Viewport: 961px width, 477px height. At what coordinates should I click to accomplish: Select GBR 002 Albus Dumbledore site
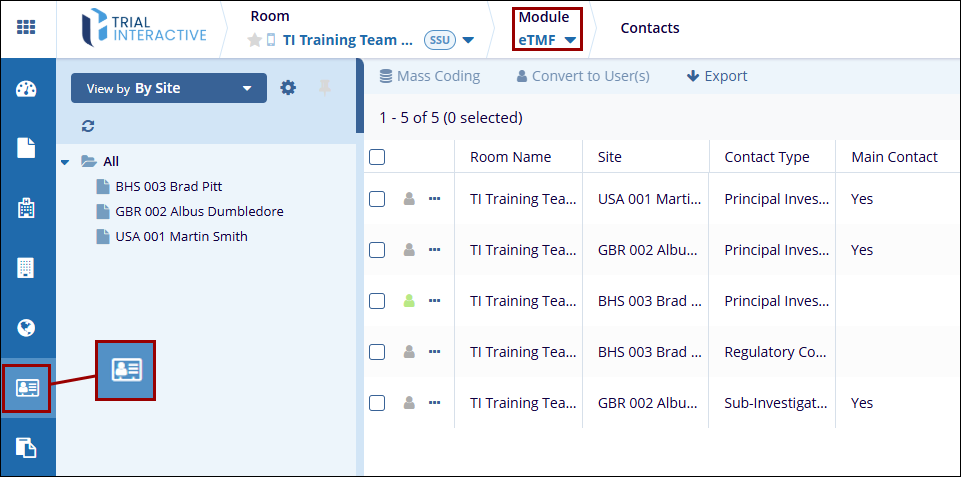tap(199, 212)
